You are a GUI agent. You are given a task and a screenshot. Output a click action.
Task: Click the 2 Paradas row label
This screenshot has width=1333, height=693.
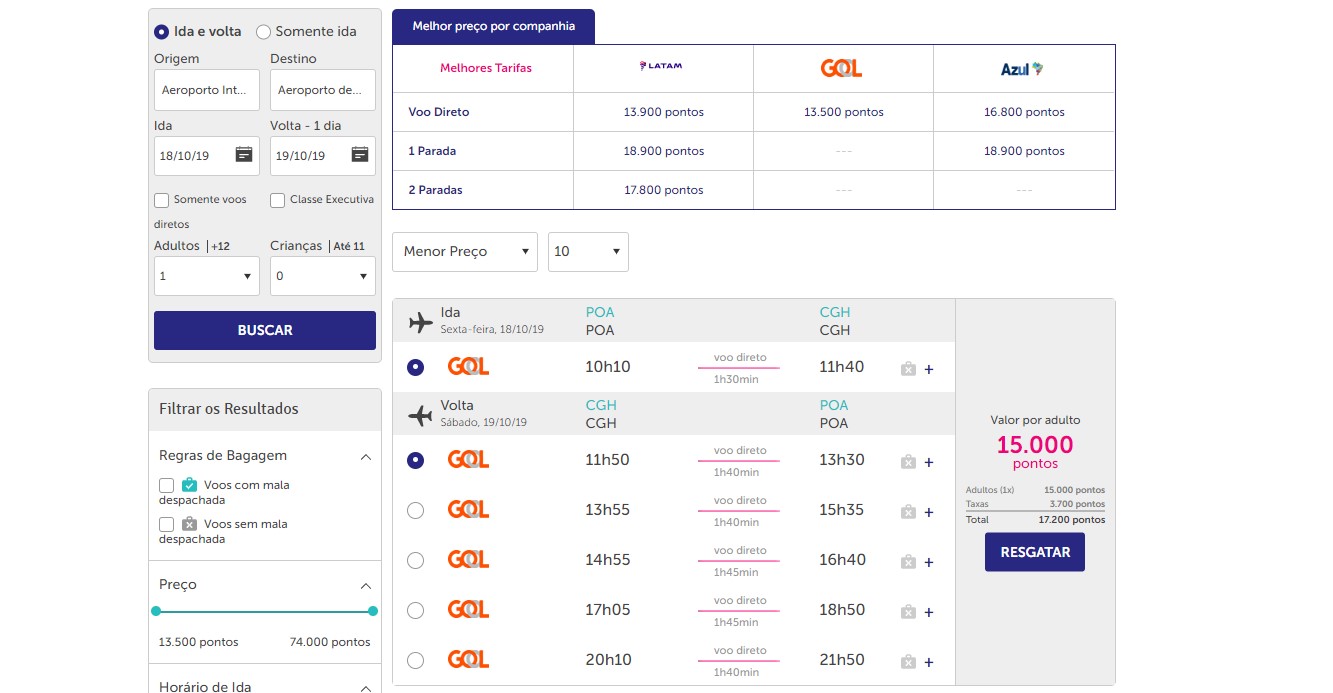(x=436, y=190)
